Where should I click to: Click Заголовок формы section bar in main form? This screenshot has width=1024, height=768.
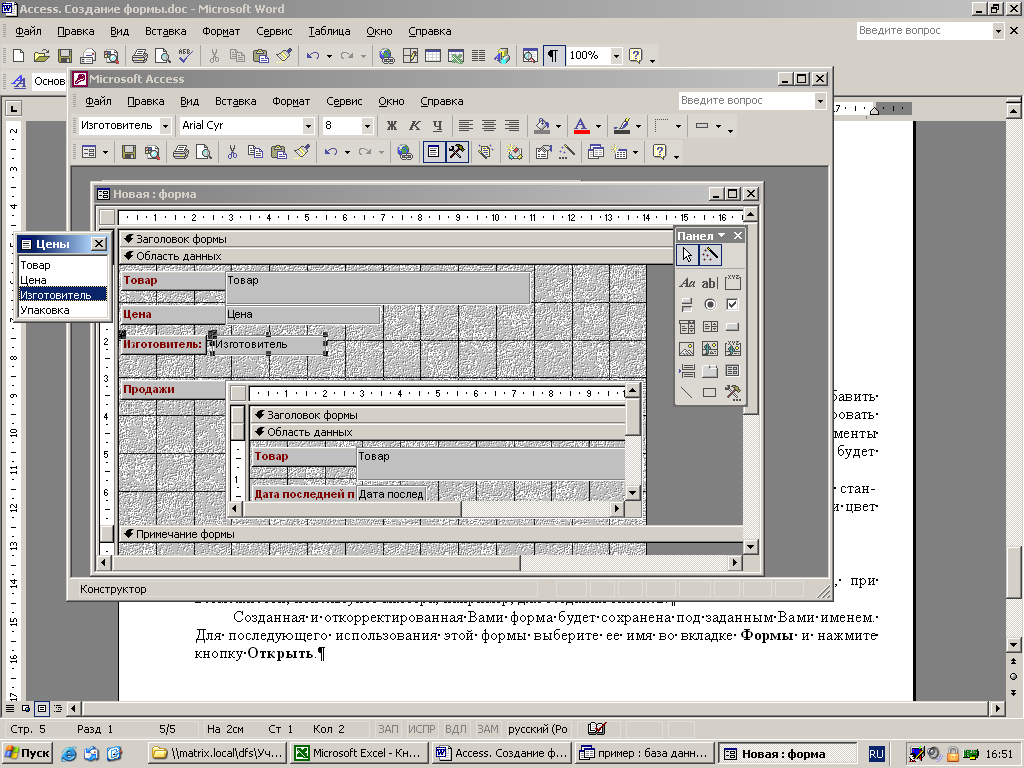tap(395, 239)
